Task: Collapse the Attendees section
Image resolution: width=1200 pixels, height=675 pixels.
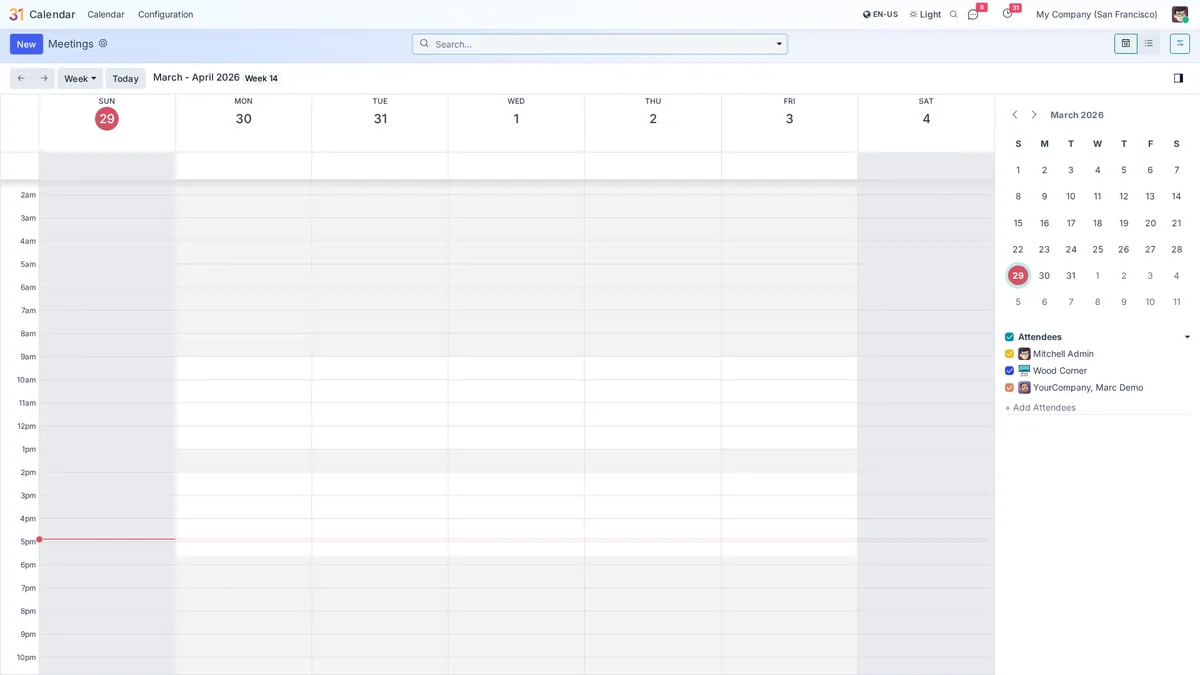Action: [1187, 336]
